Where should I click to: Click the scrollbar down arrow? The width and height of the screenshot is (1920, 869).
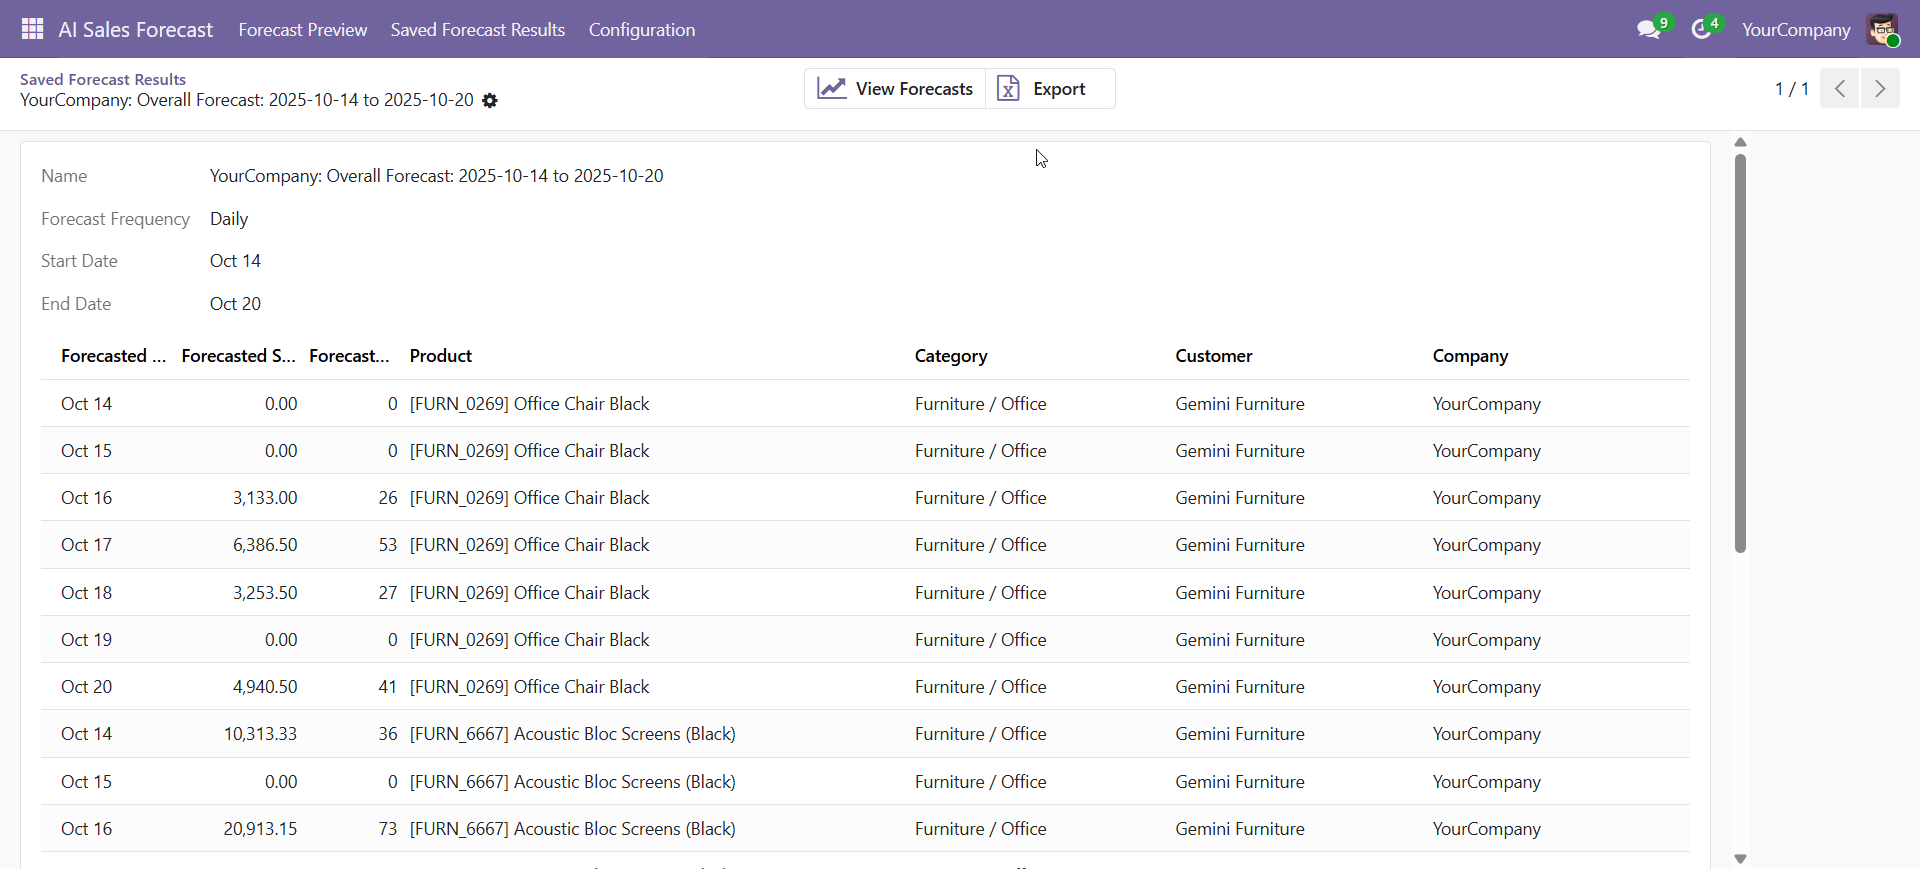(x=1740, y=859)
